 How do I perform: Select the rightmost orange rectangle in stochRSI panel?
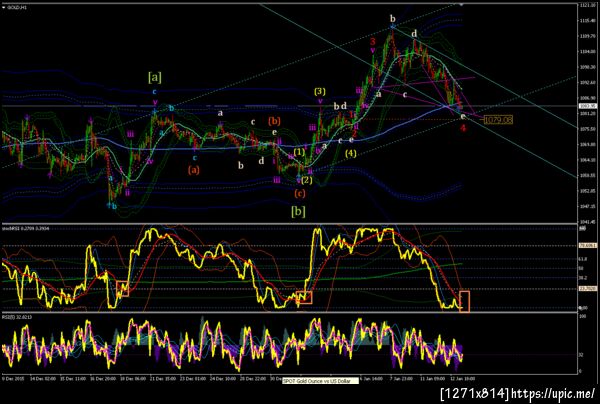(x=464, y=301)
